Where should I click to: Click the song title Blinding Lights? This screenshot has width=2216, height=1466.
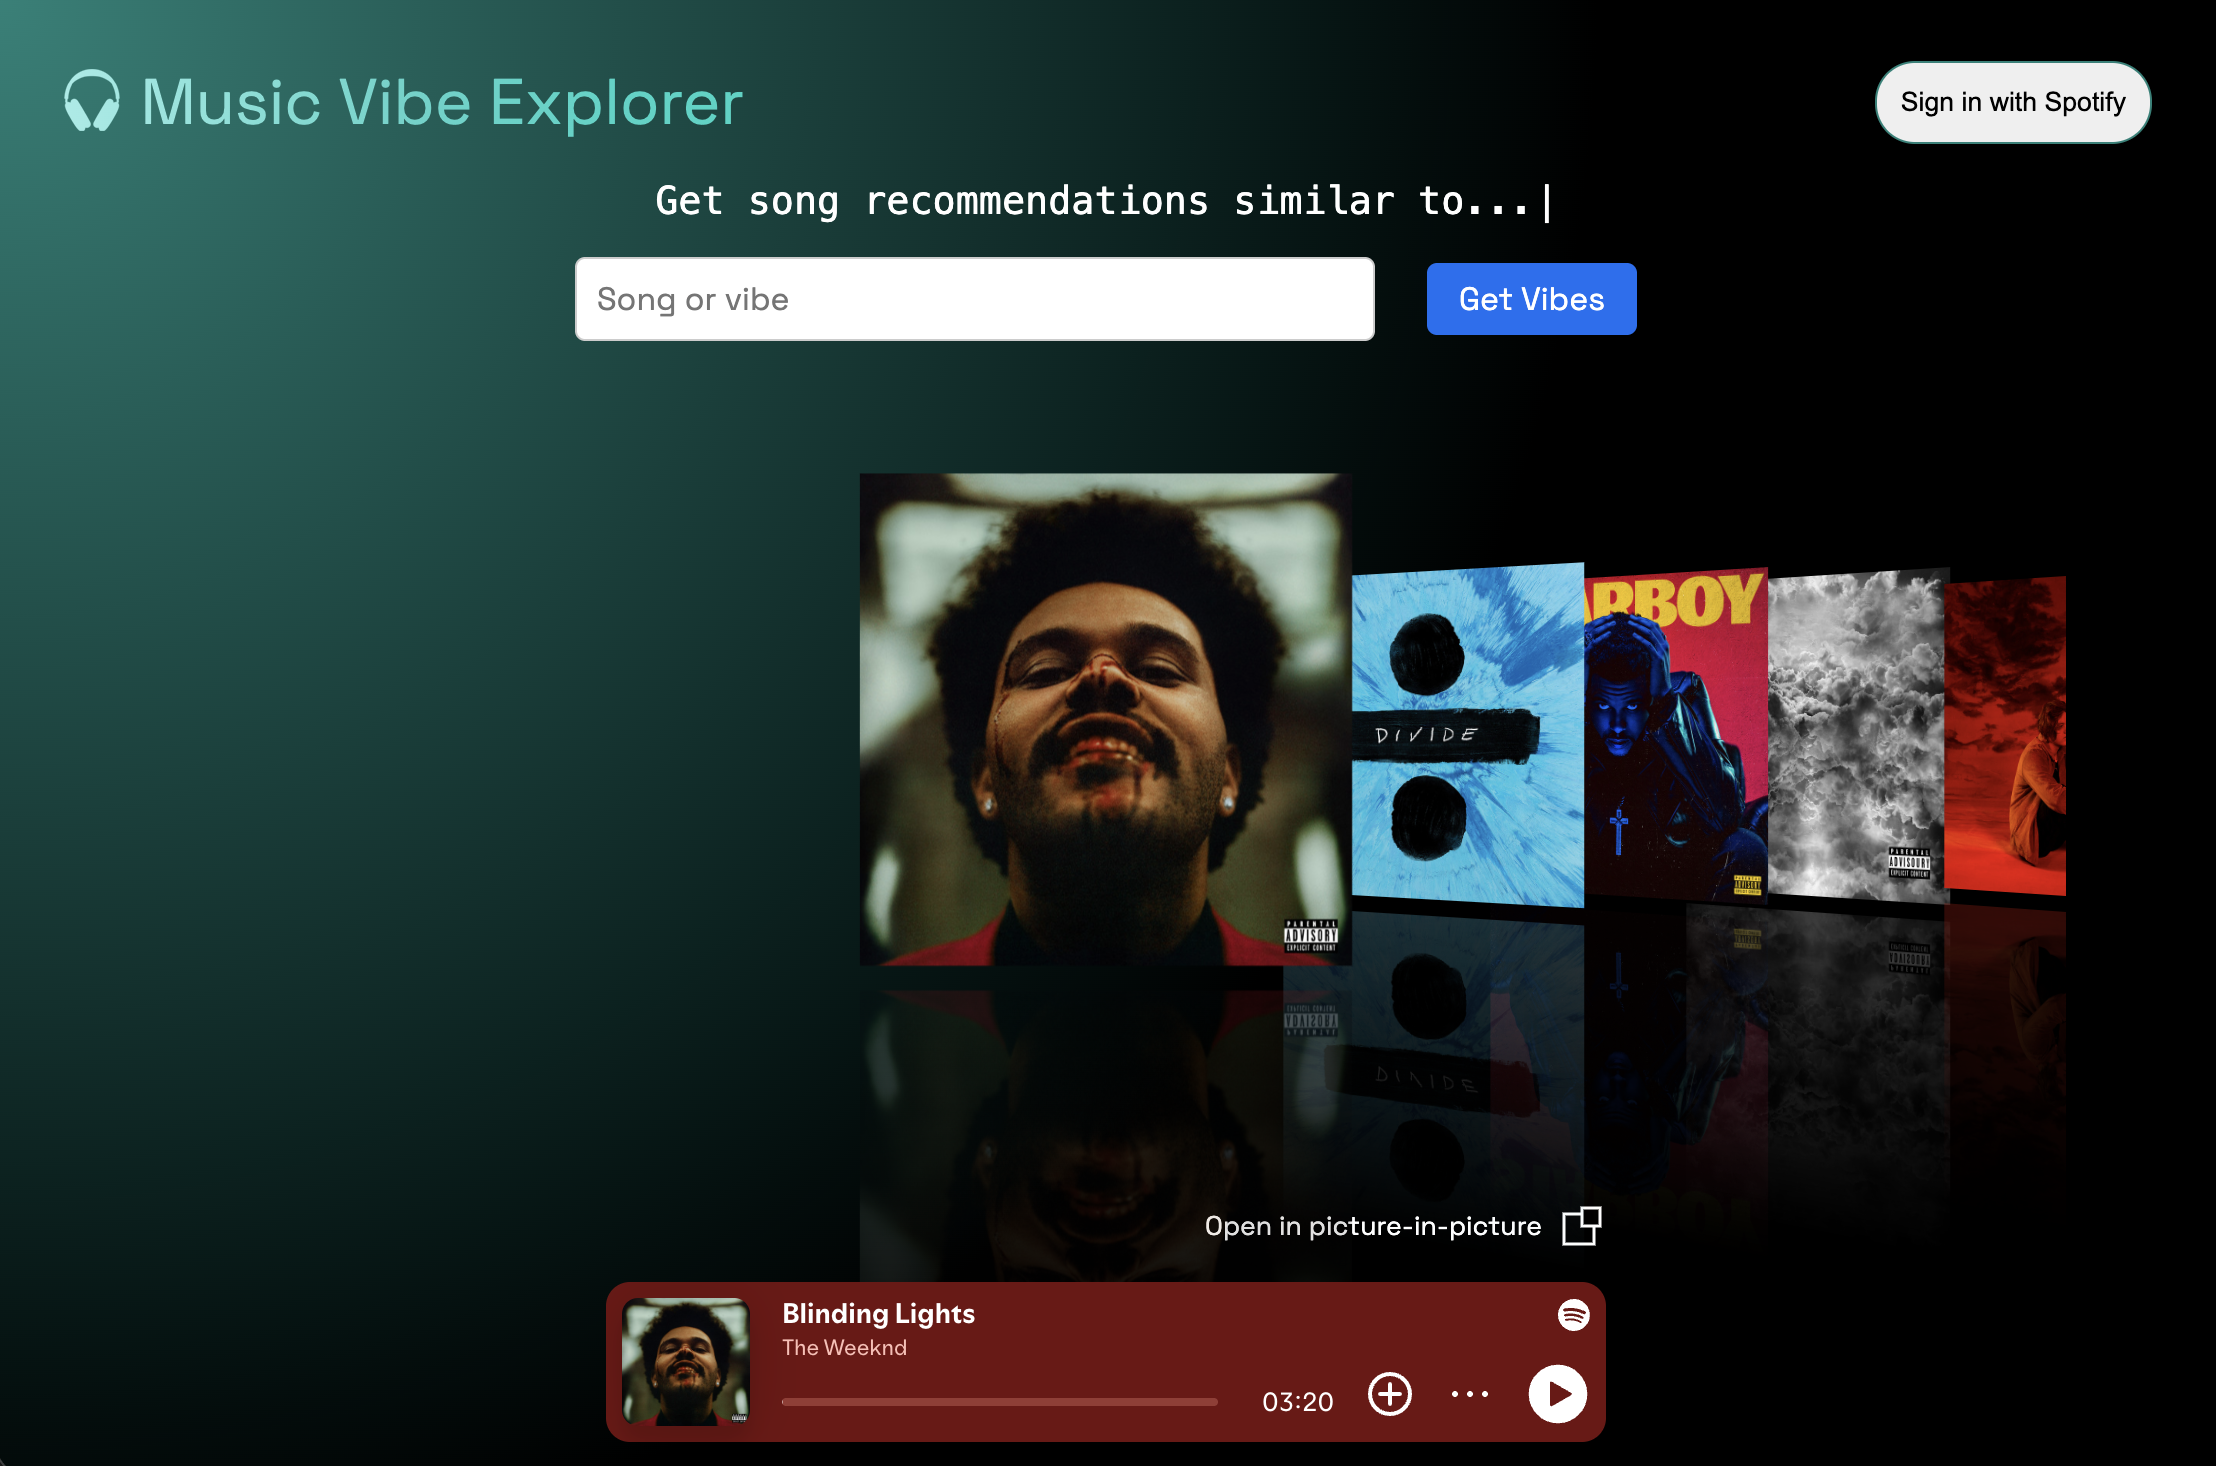(x=878, y=1314)
